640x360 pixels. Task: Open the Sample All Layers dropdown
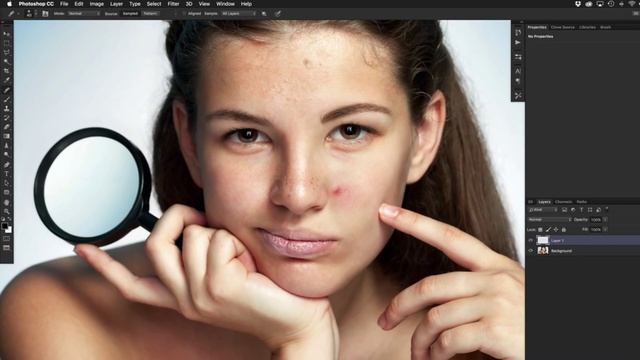click(x=239, y=13)
